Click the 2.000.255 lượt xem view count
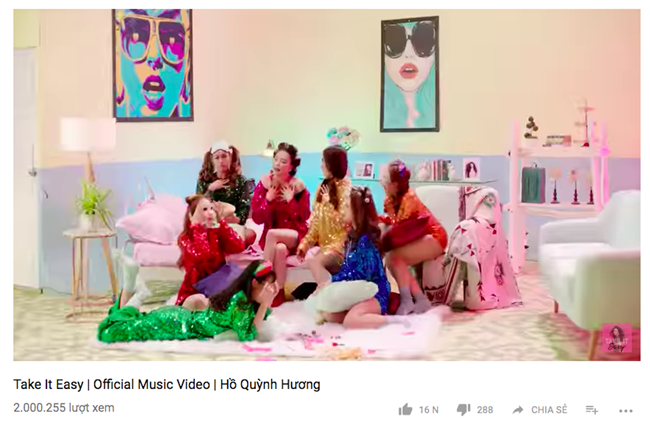 64,408
